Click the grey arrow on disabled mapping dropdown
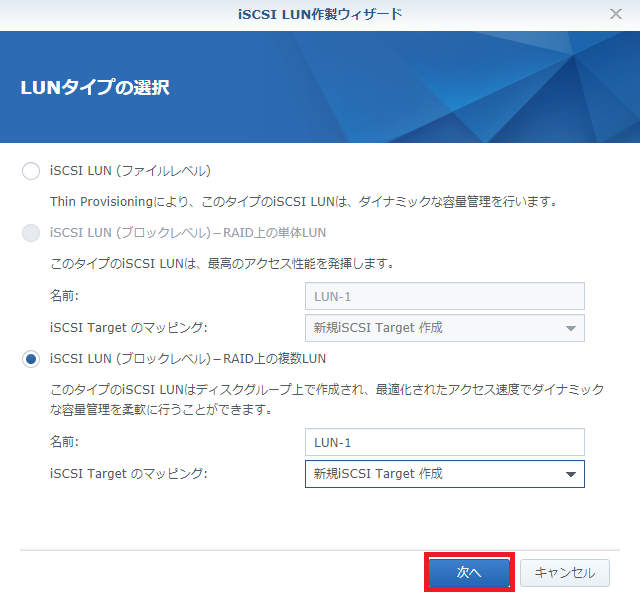The width and height of the screenshot is (640, 593). click(571, 328)
